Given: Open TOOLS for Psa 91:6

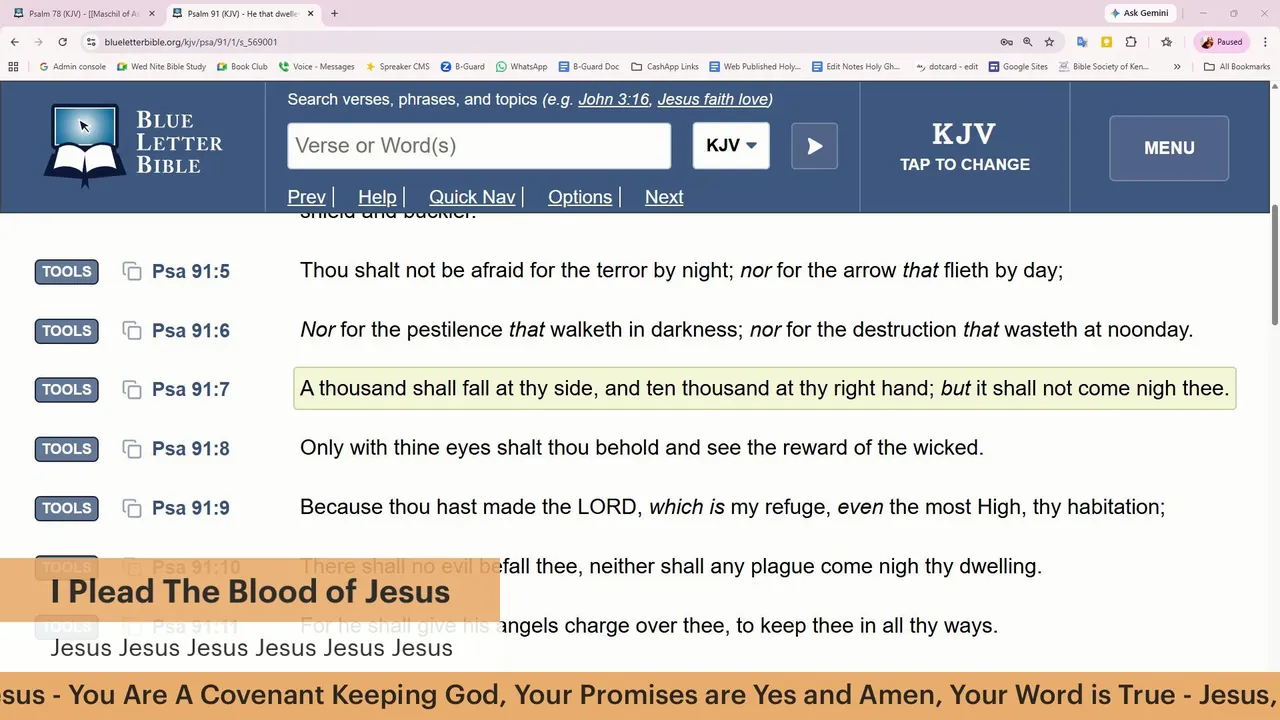Looking at the screenshot, I should 67,330.
